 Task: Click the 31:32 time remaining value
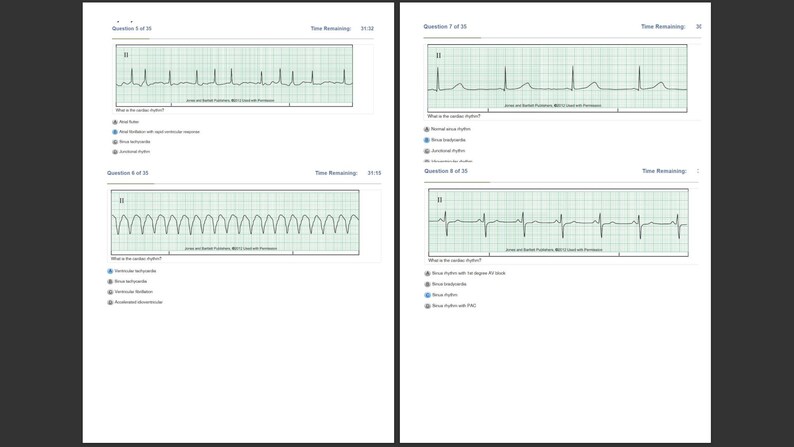(x=367, y=29)
